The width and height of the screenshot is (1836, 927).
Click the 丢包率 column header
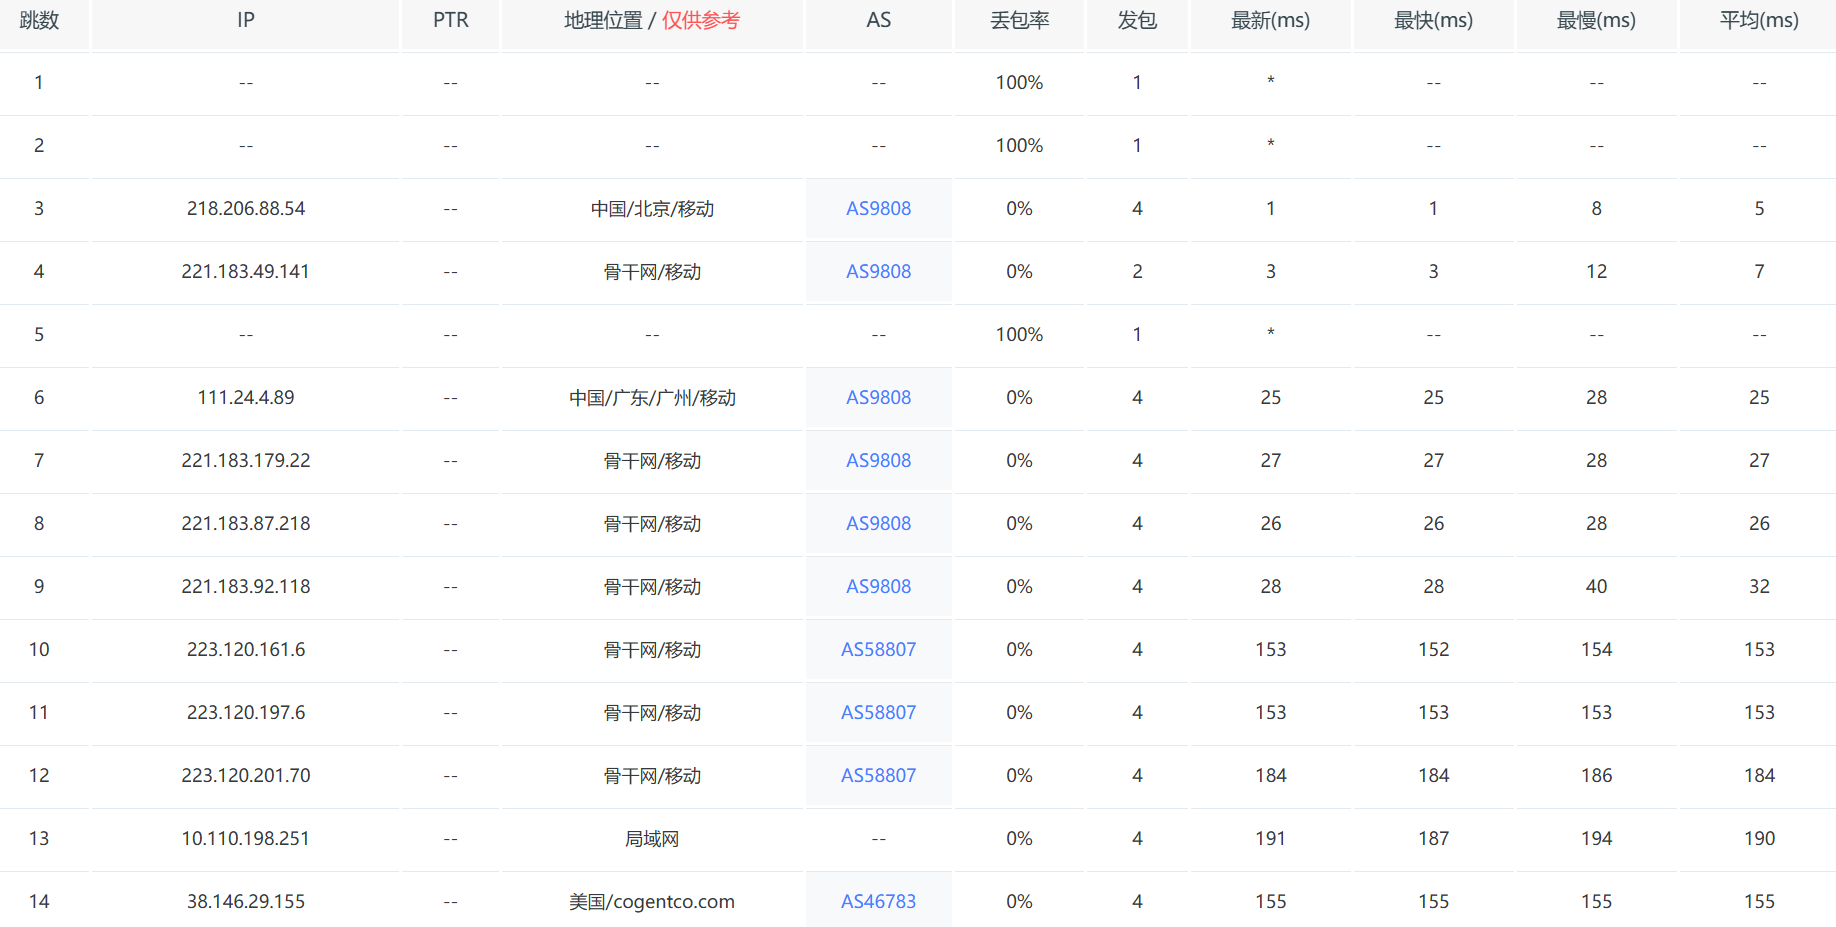(x=1019, y=19)
